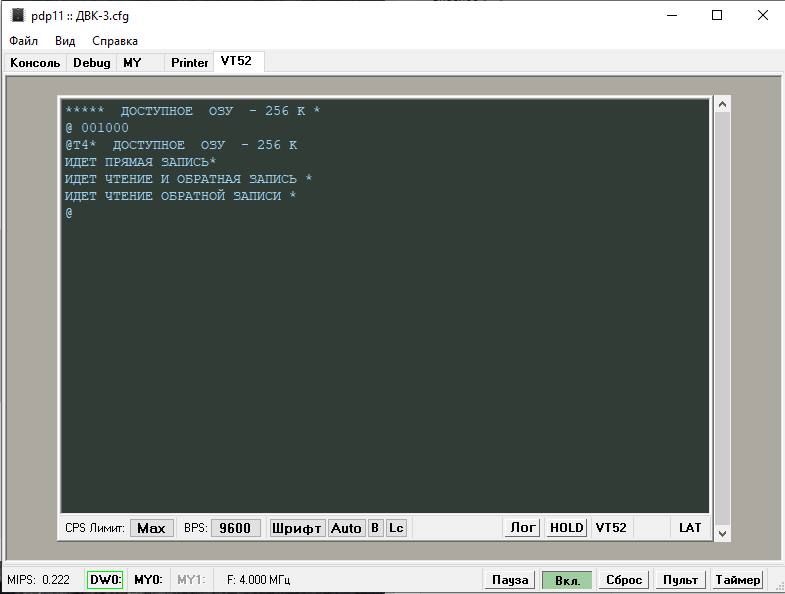Open the Справка menu
The width and height of the screenshot is (785, 594).
[x=115, y=41]
